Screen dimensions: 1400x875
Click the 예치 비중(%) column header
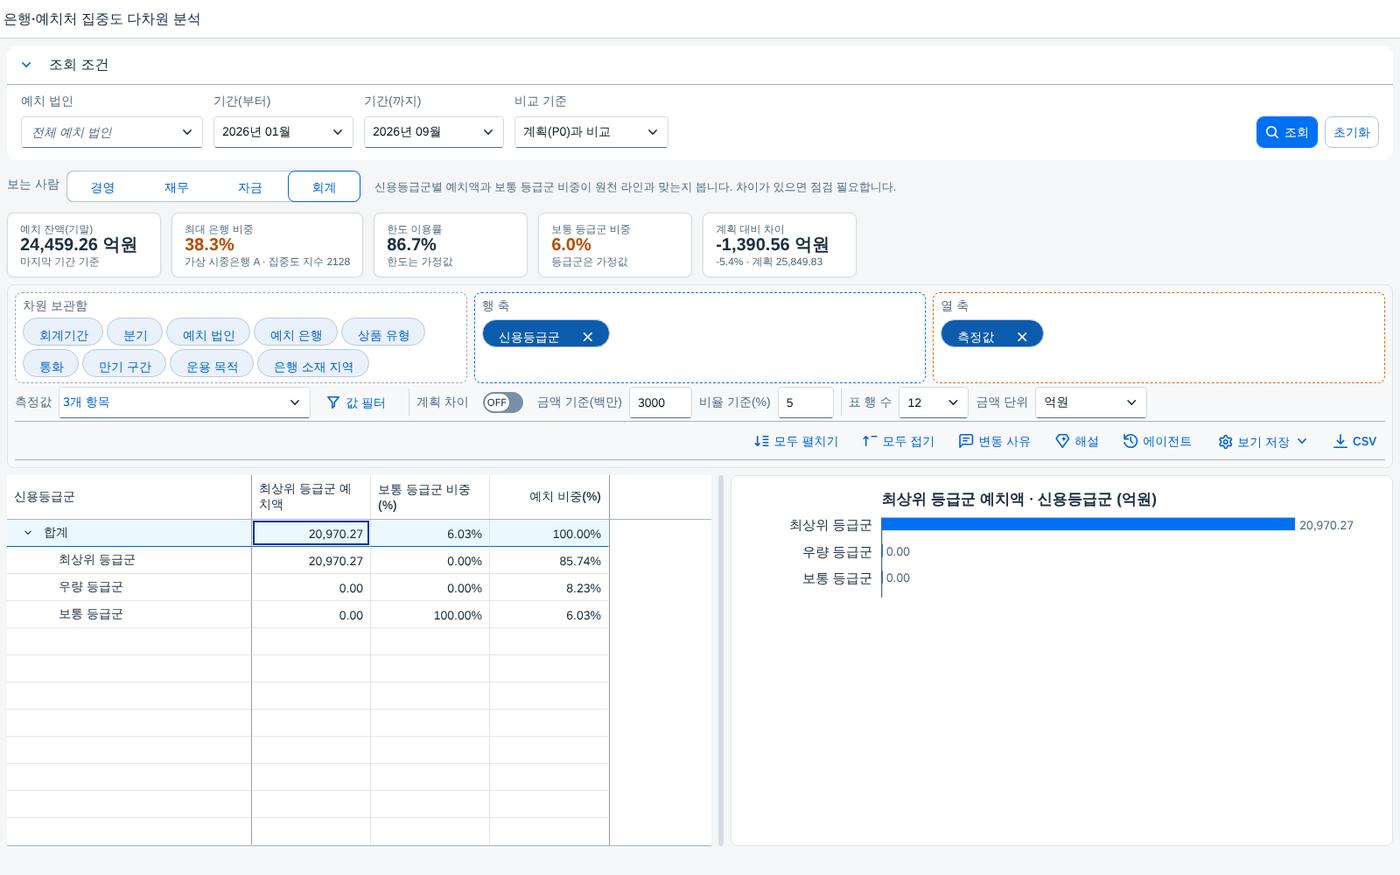tap(549, 497)
